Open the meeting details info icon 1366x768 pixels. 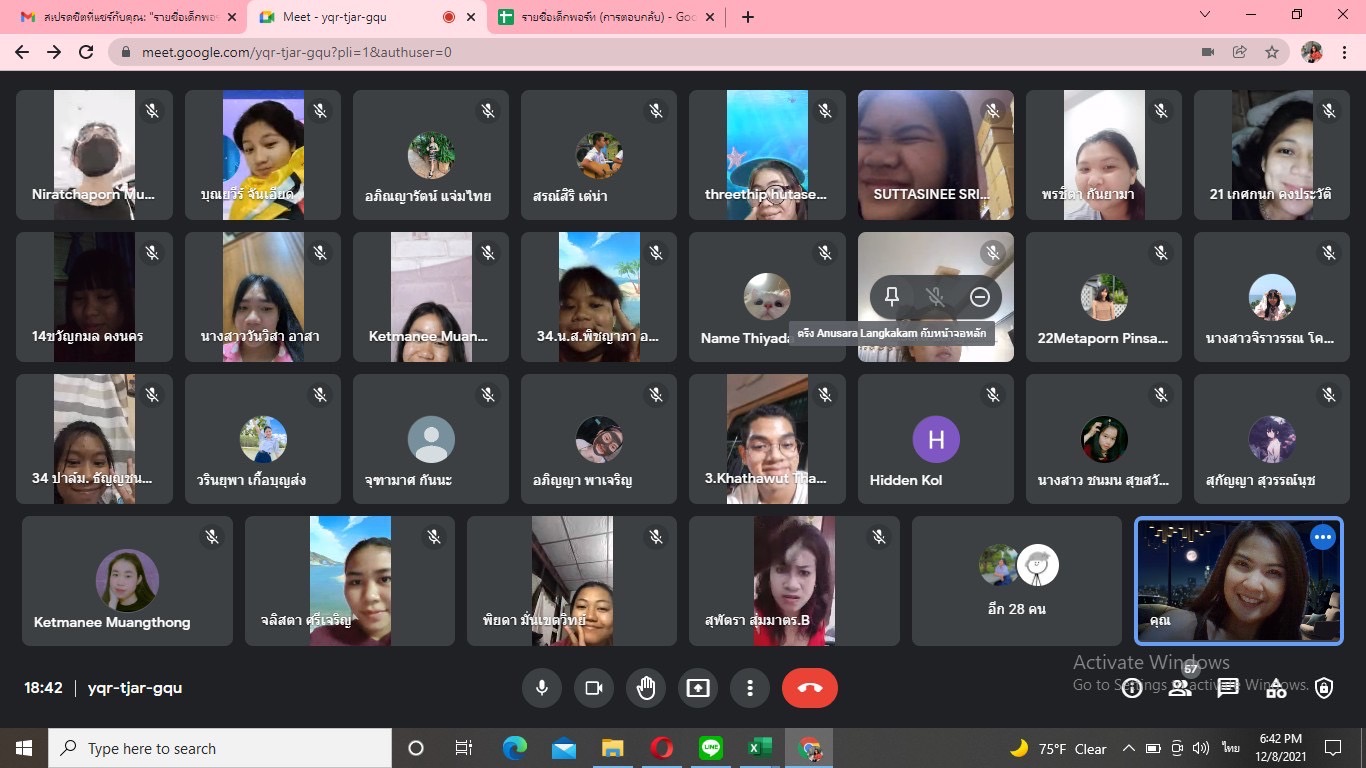pyautogui.click(x=1132, y=688)
